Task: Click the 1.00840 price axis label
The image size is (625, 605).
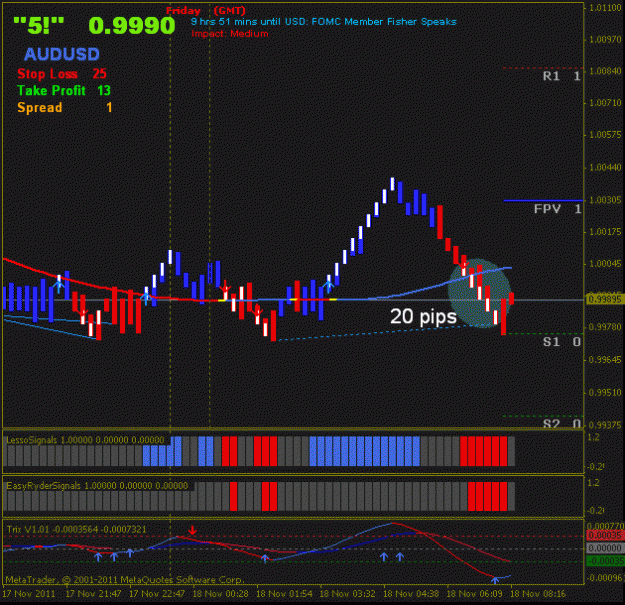Action: pyautogui.click(x=605, y=71)
